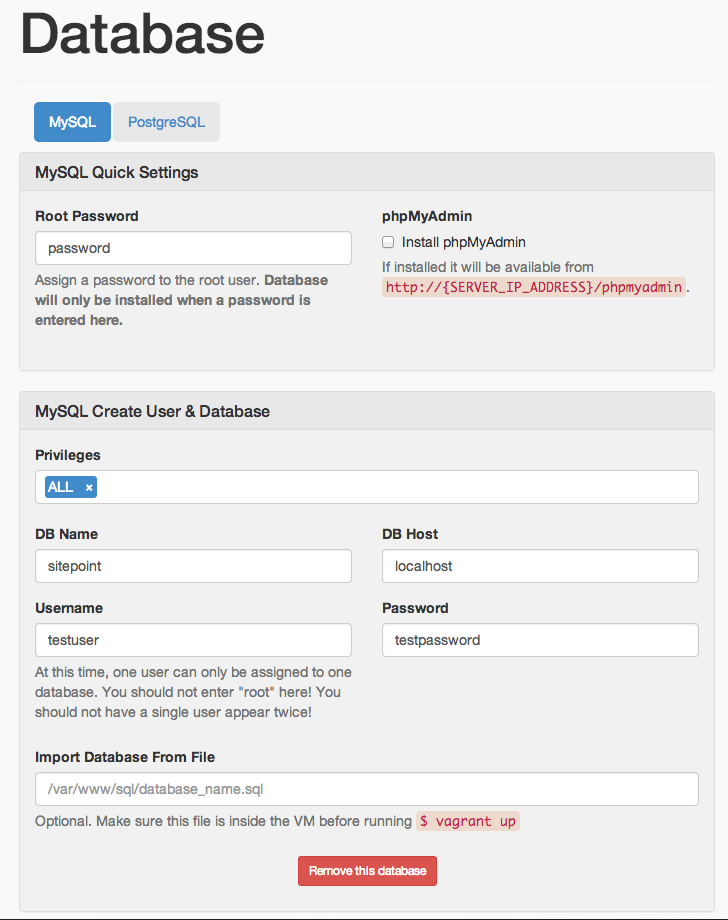Focus the DB Name input

(193, 566)
